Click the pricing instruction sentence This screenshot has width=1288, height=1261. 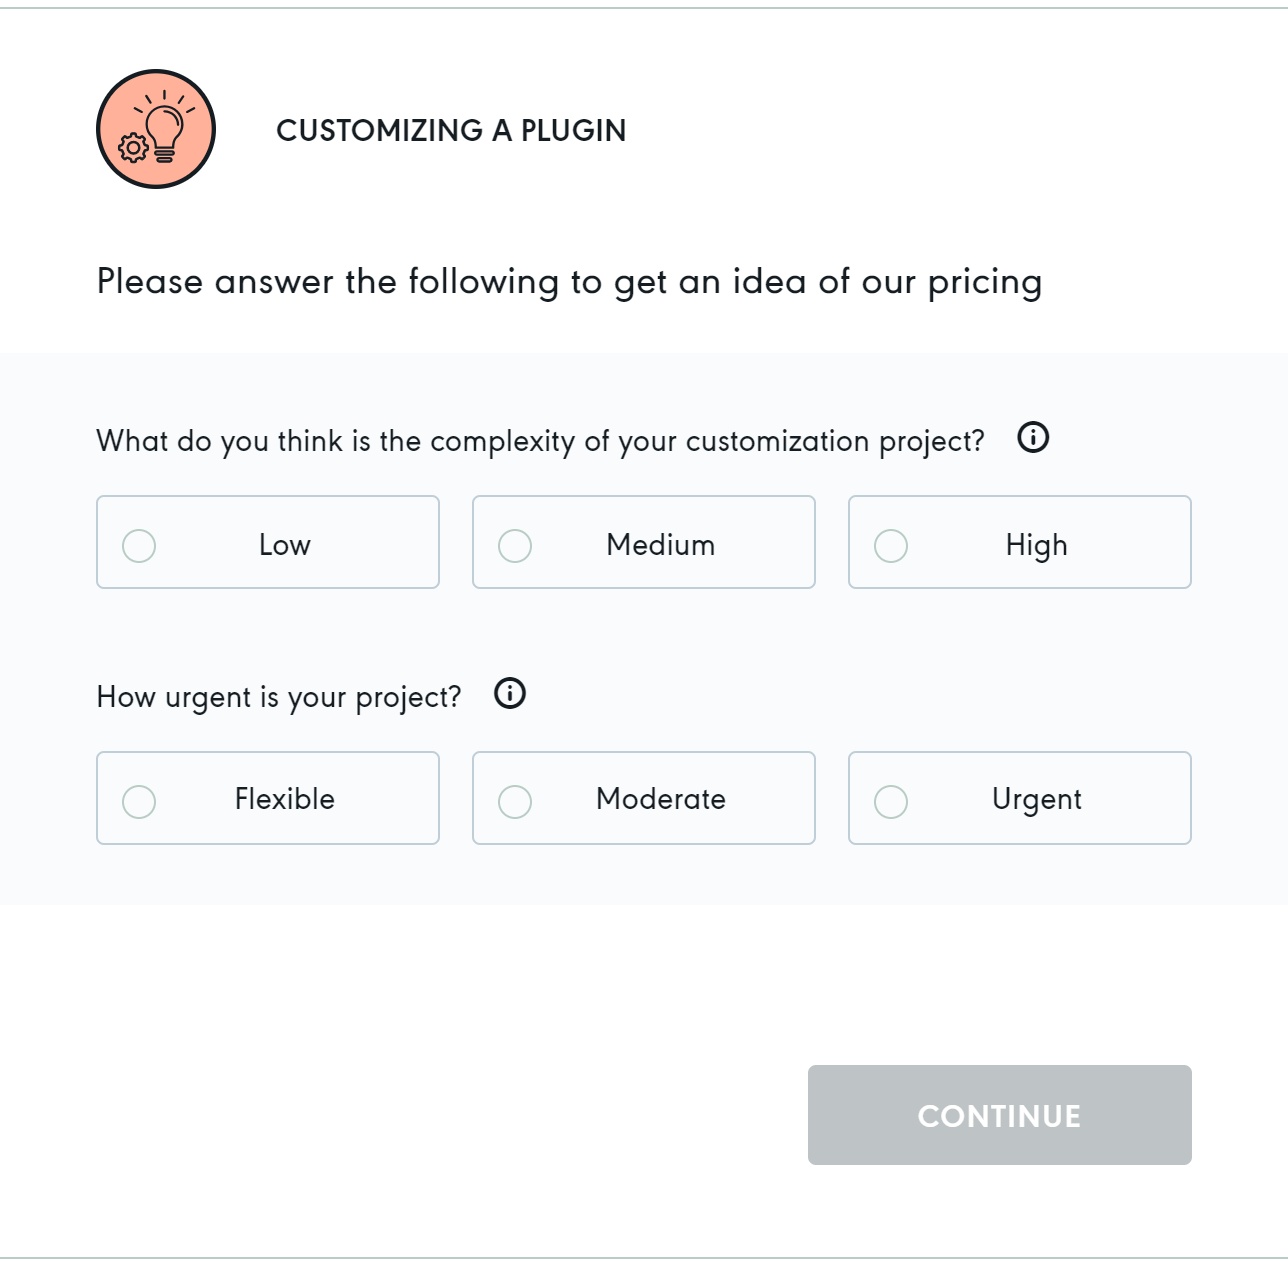tap(569, 282)
